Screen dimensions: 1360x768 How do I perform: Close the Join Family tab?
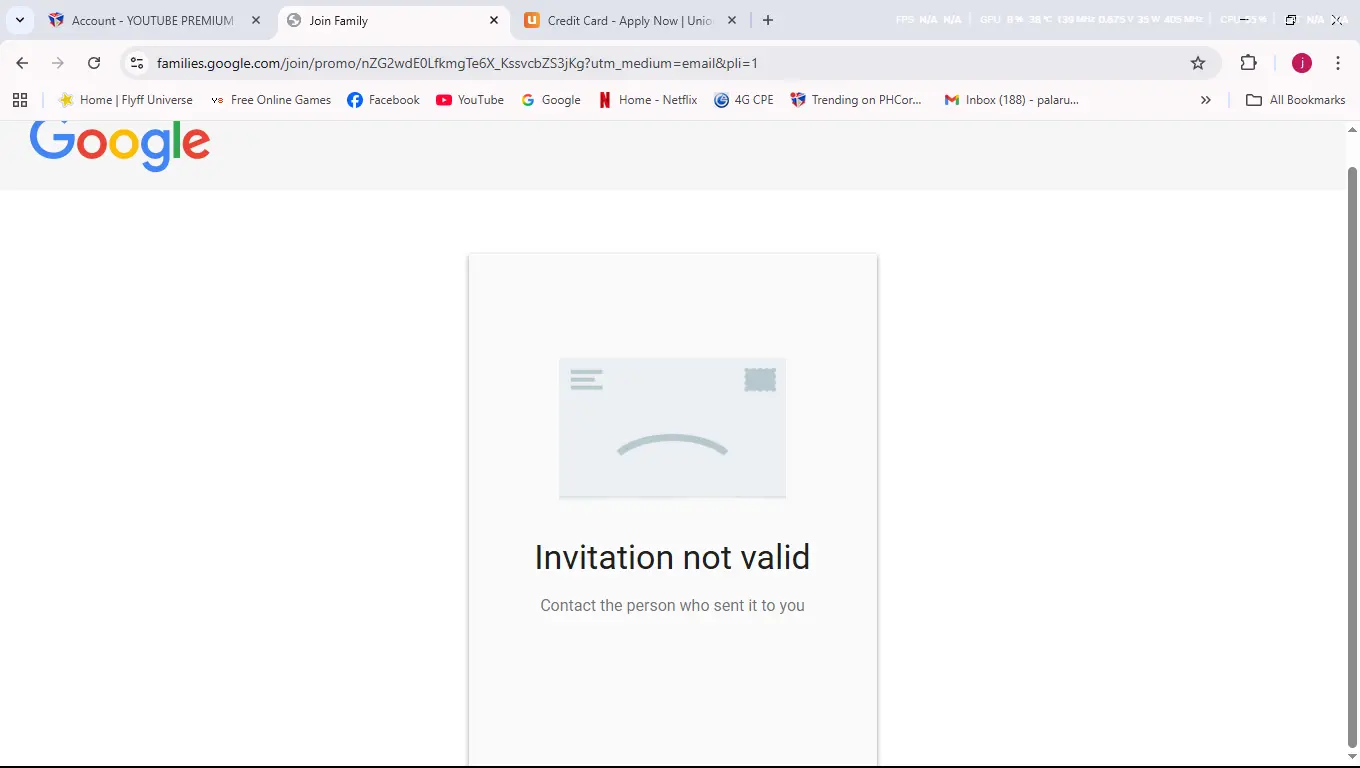pyautogui.click(x=494, y=20)
